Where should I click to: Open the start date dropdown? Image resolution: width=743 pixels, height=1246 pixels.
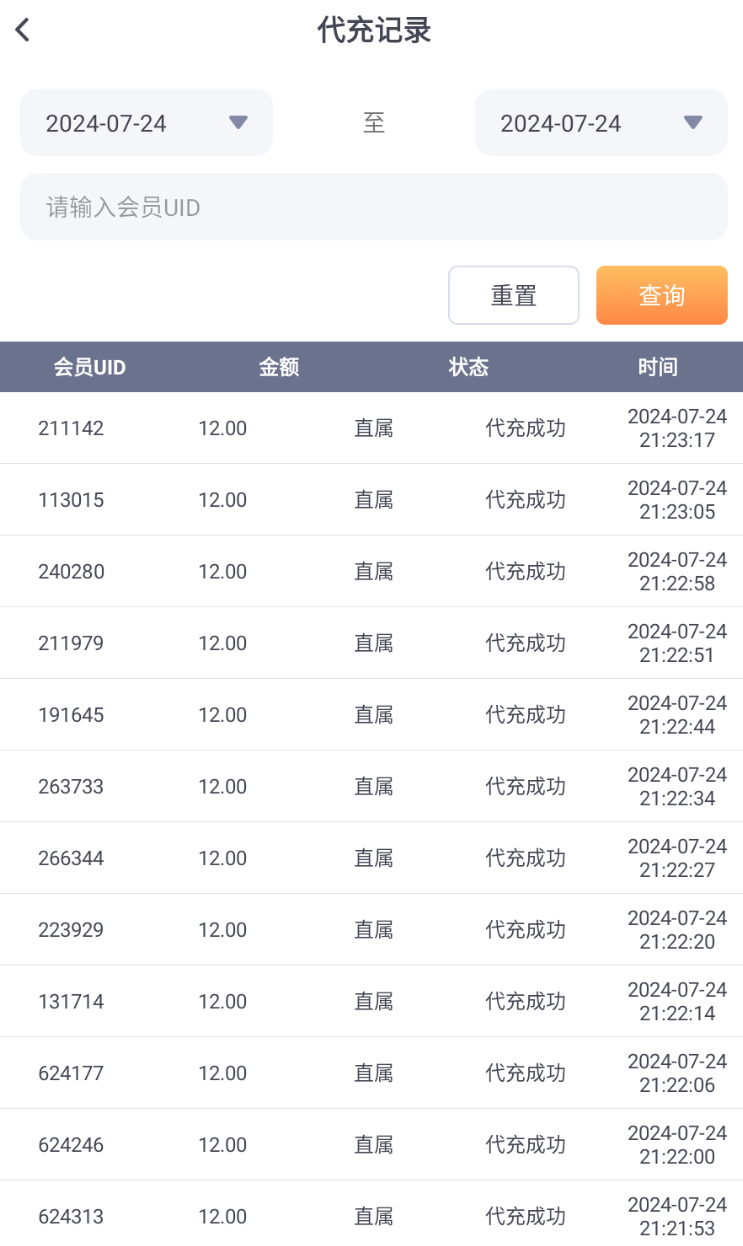146,123
